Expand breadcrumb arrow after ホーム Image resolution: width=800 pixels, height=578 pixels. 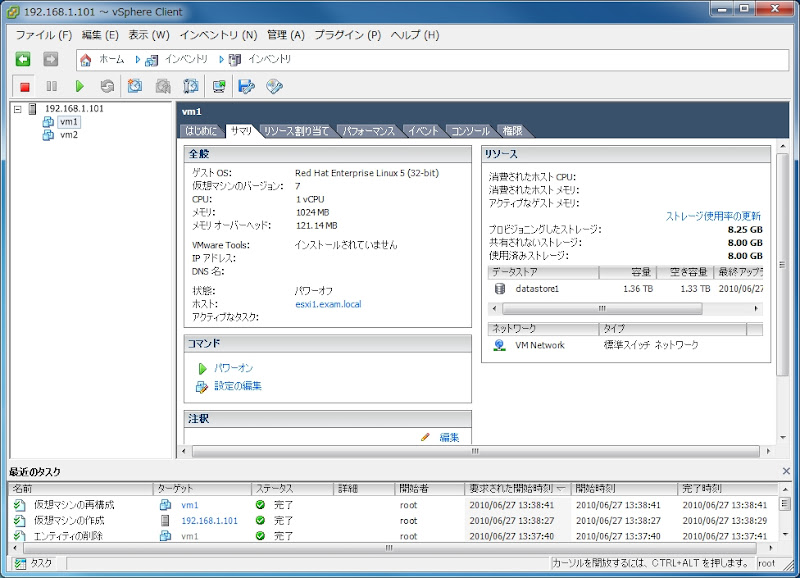click(x=137, y=60)
